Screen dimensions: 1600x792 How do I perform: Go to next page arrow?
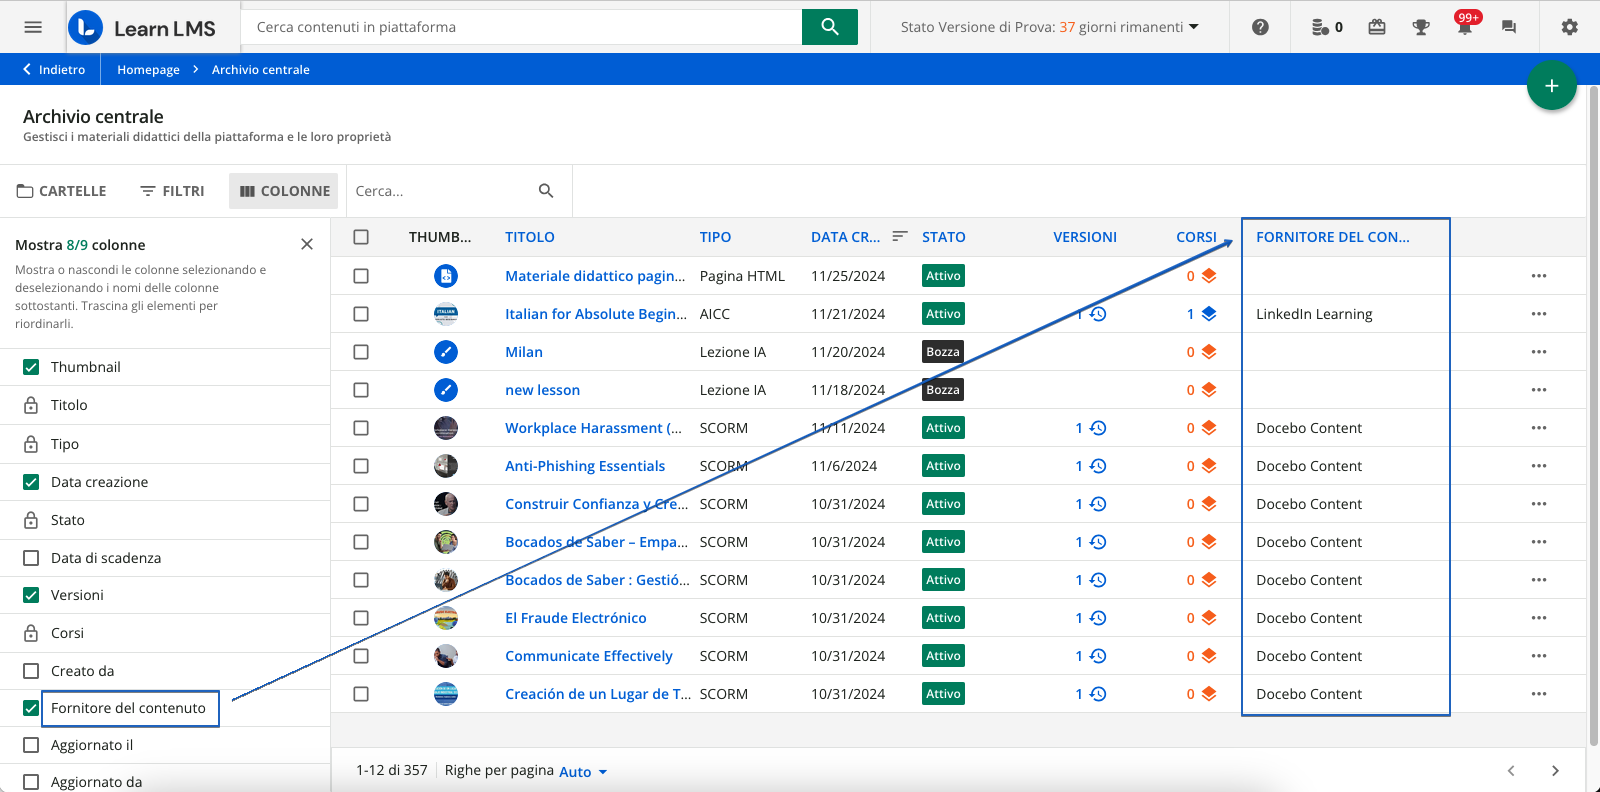[1555, 770]
